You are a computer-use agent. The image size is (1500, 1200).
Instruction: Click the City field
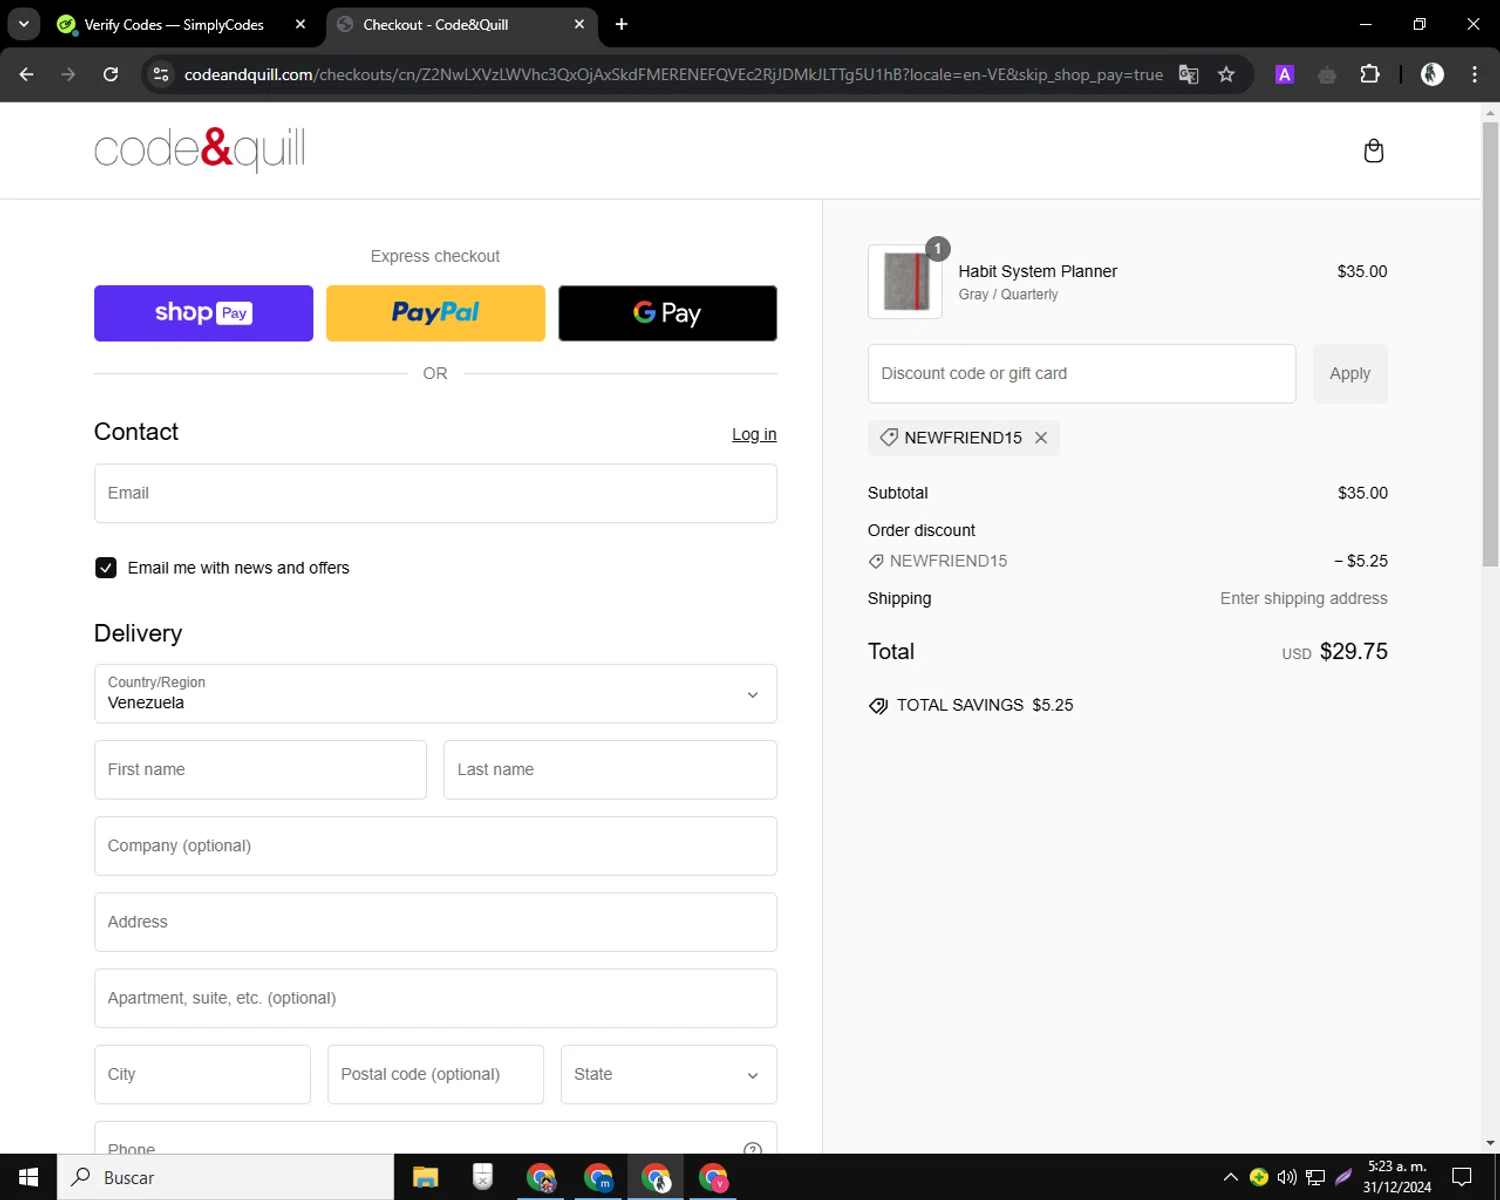tap(202, 1074)
